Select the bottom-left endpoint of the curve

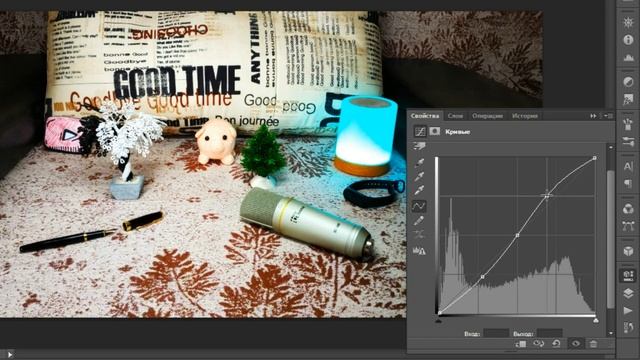point(440,313)
